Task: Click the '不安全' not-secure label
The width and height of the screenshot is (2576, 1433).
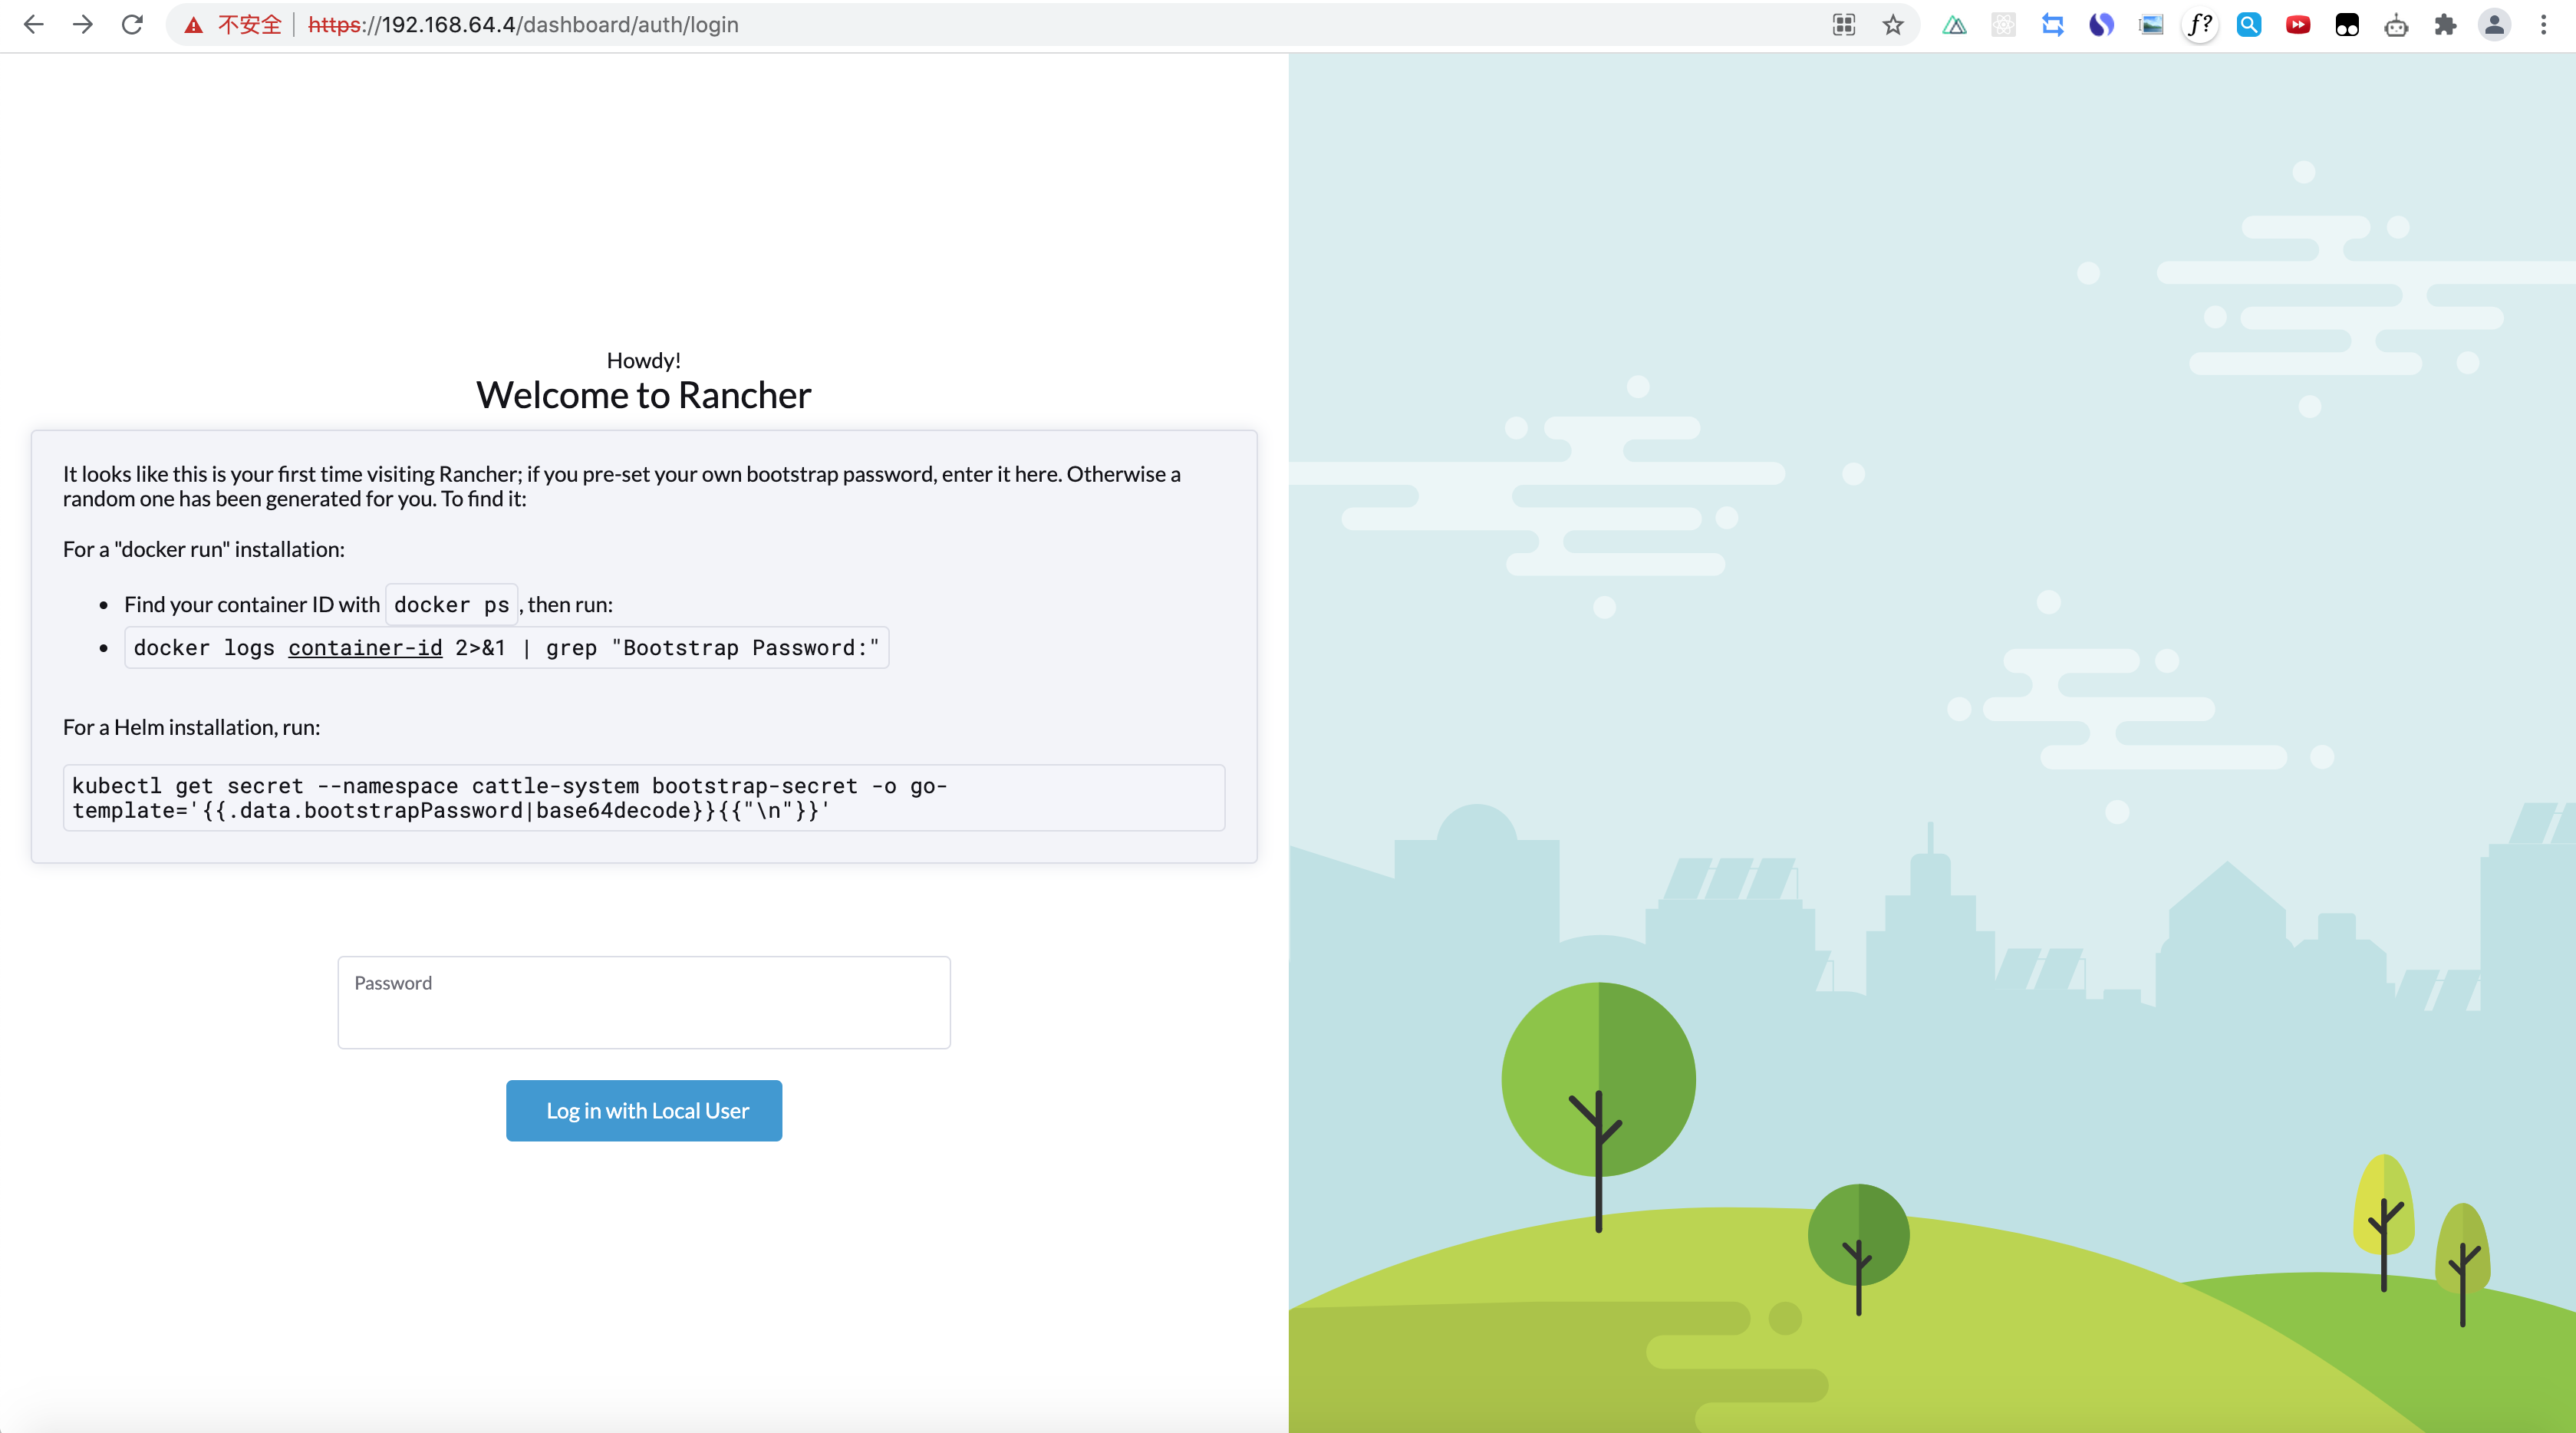Action: pos(250,25)
